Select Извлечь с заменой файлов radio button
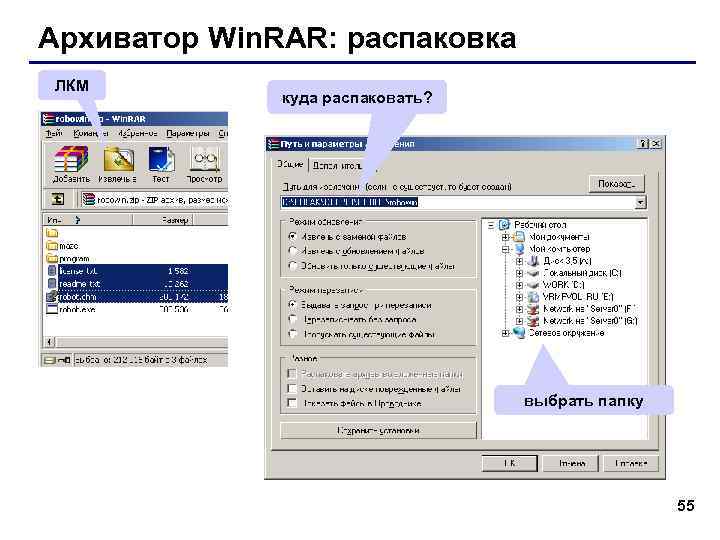Image resolution: width=720 pixels, height=540 pixels. [x=292, y=237]
